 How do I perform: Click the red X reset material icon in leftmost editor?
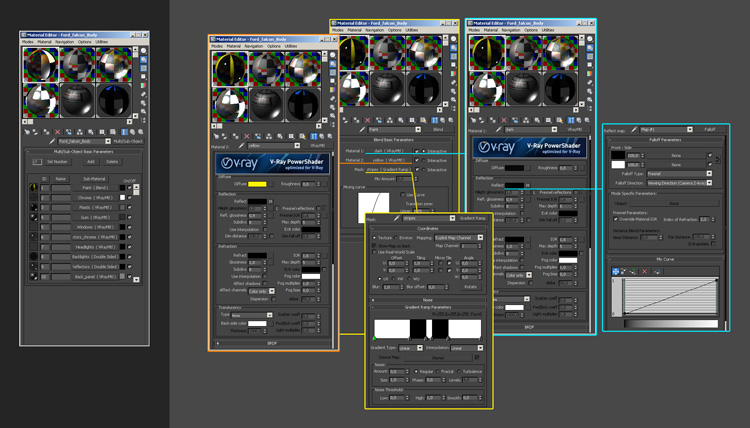(x=58, y=131)
